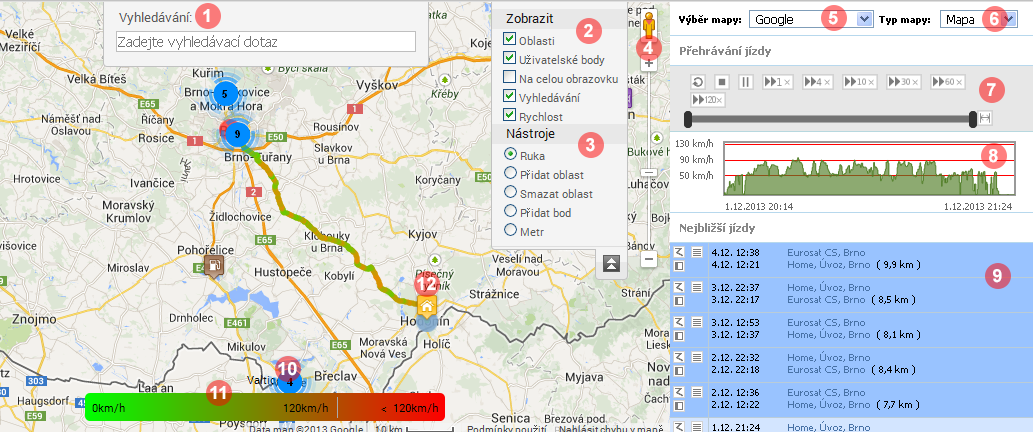Collapse the map options panel with double-arrow icon
The width and height of the screenshot is (1033, 432).
612,263
